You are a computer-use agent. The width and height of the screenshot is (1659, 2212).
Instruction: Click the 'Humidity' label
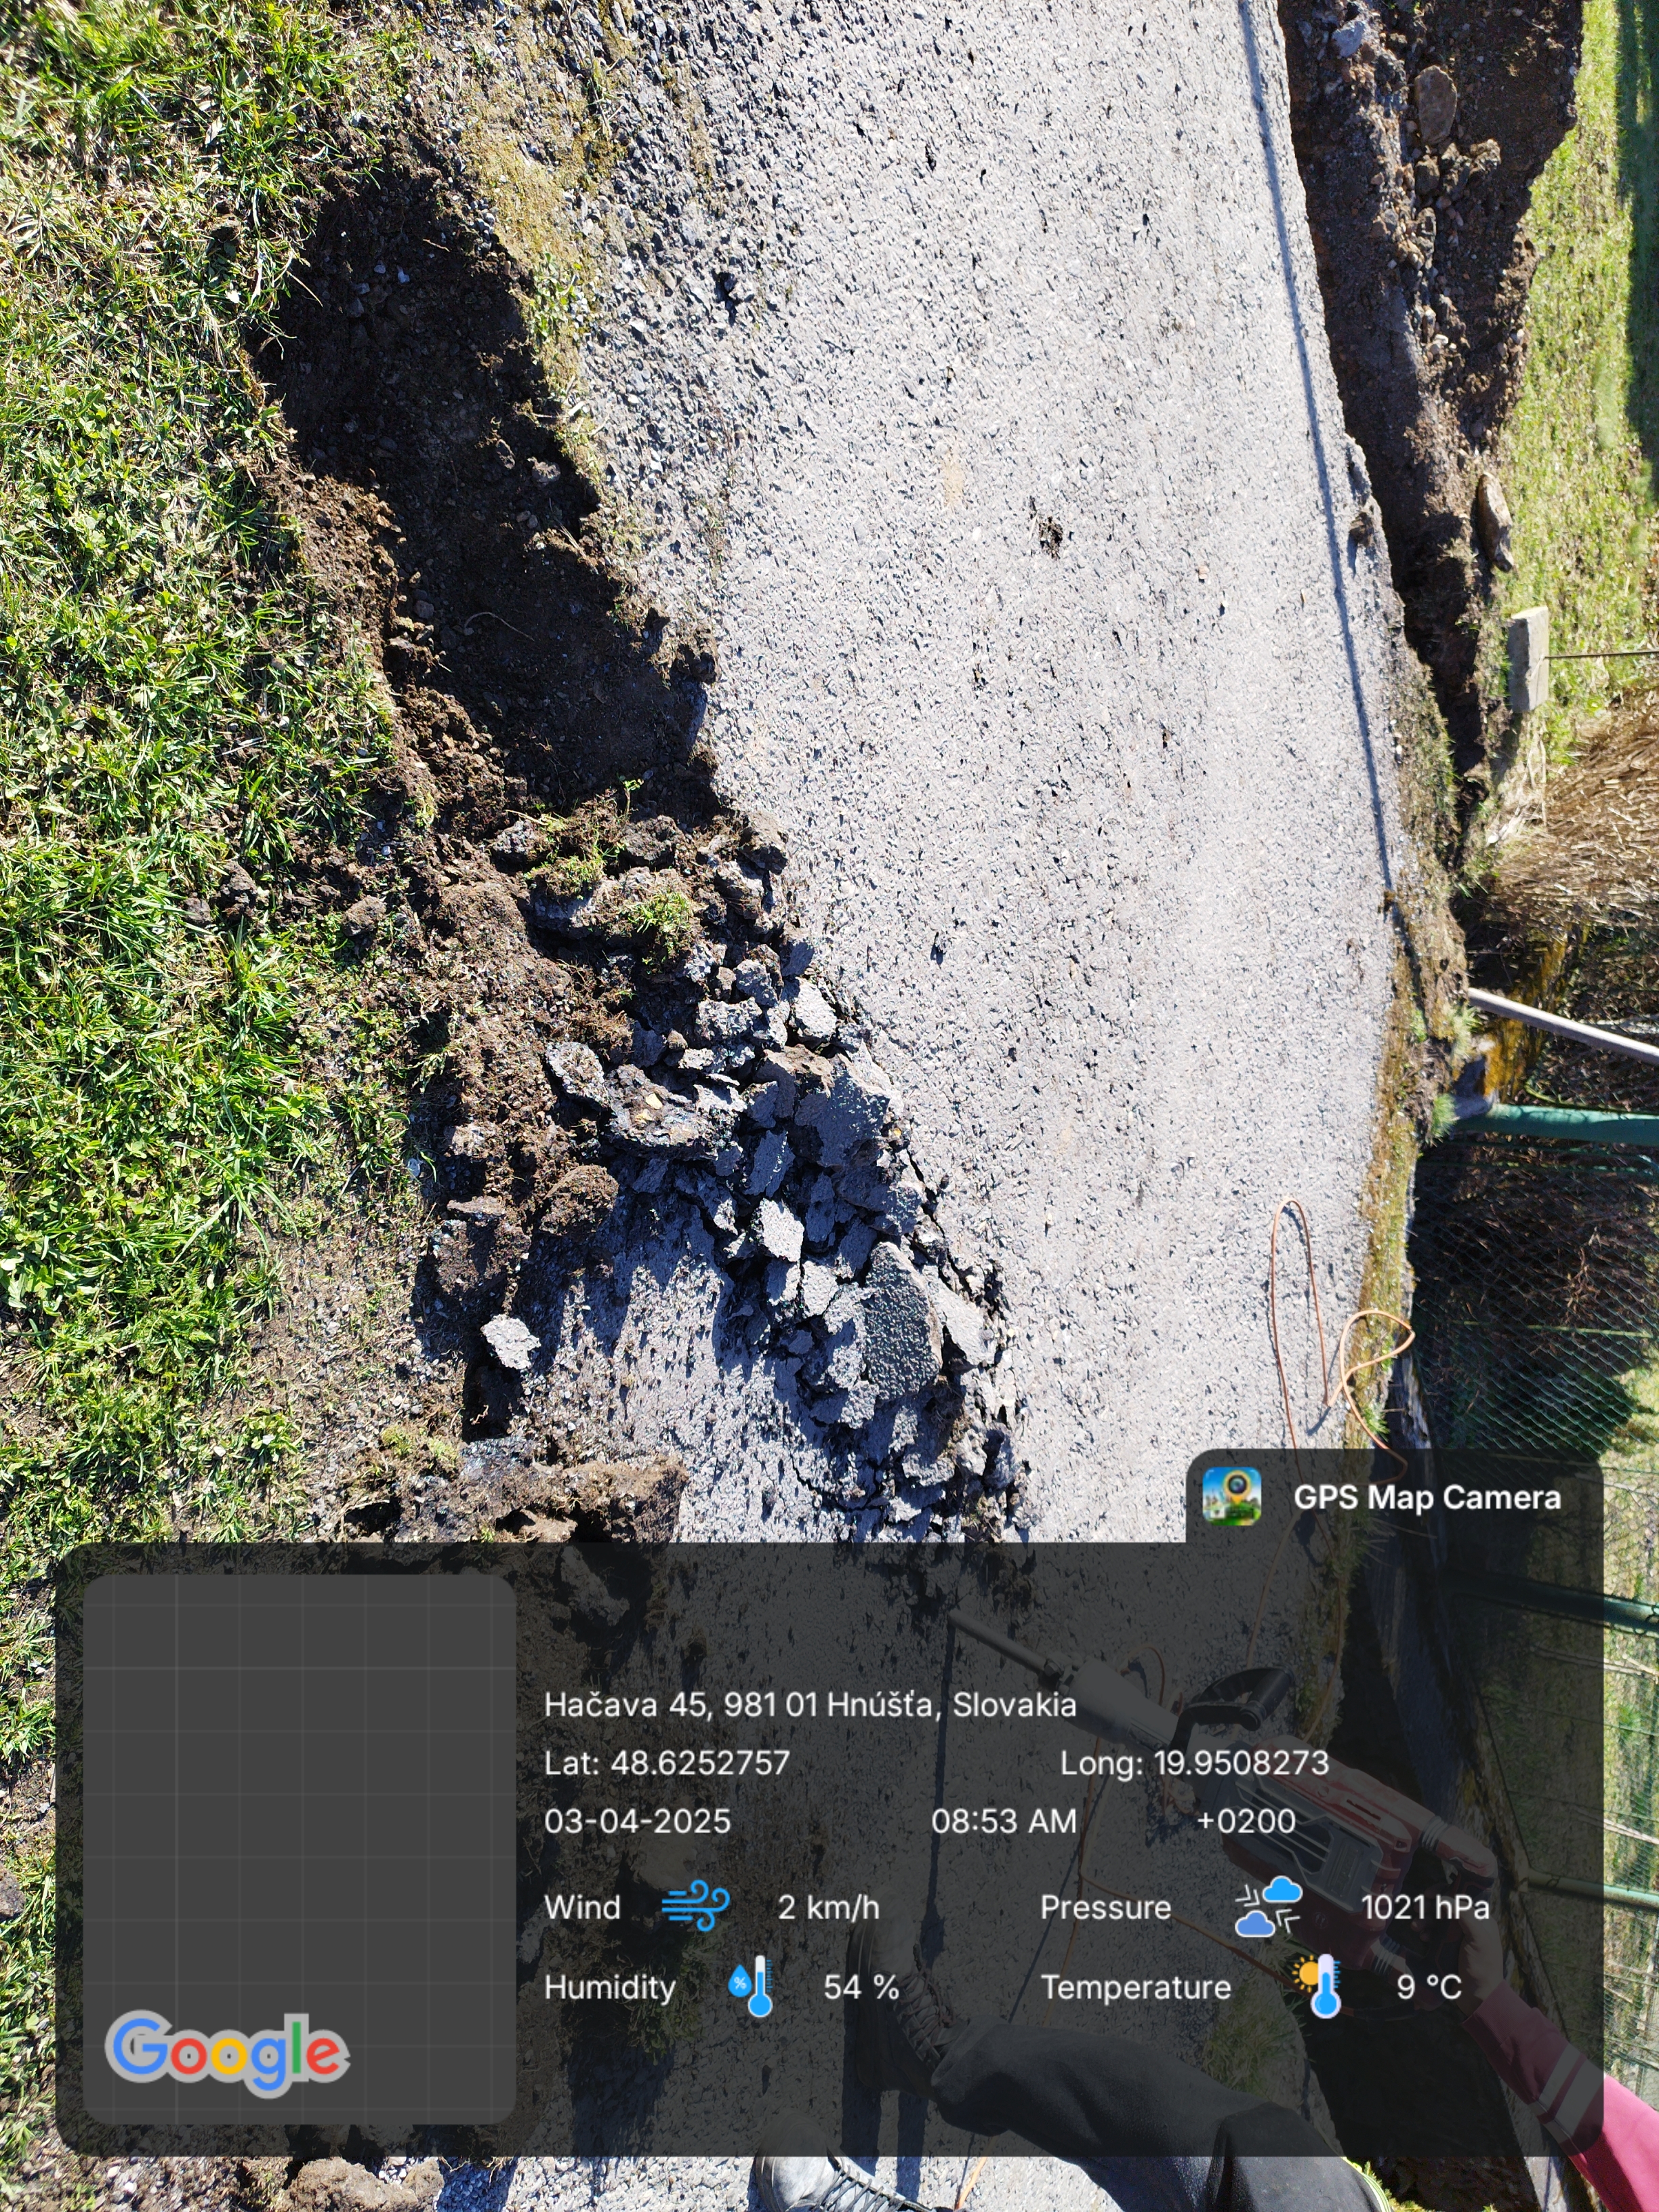[610, 1987]
